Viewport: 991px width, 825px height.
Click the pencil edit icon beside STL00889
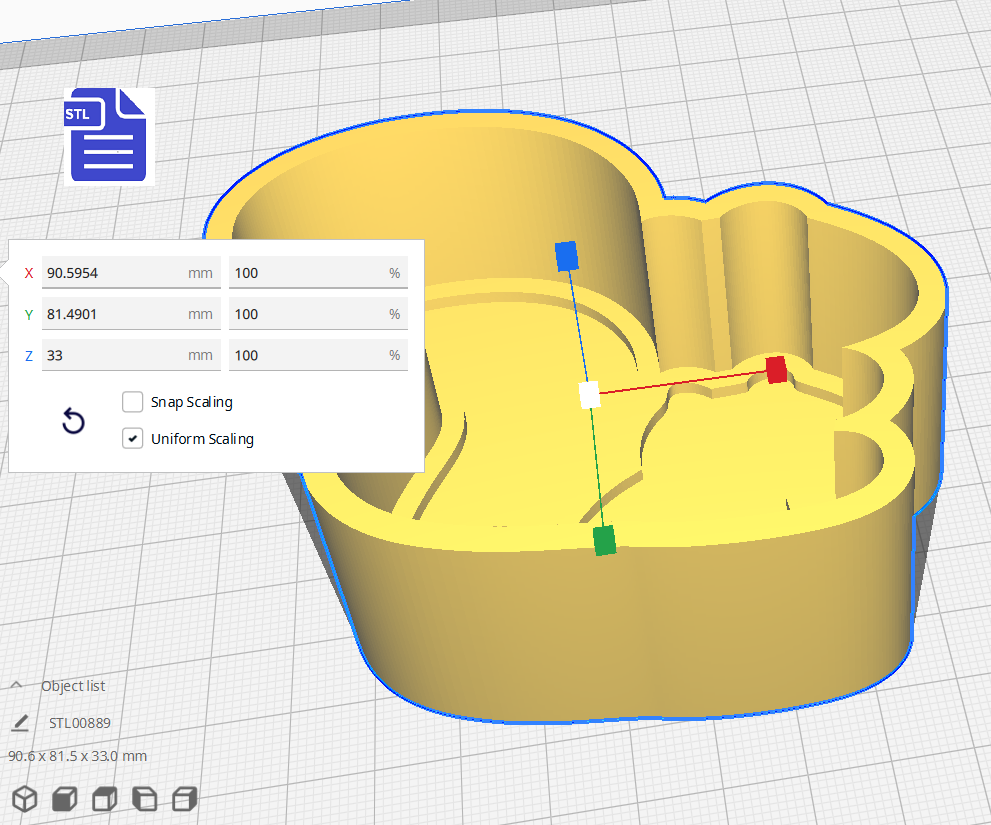pos(20,723)
